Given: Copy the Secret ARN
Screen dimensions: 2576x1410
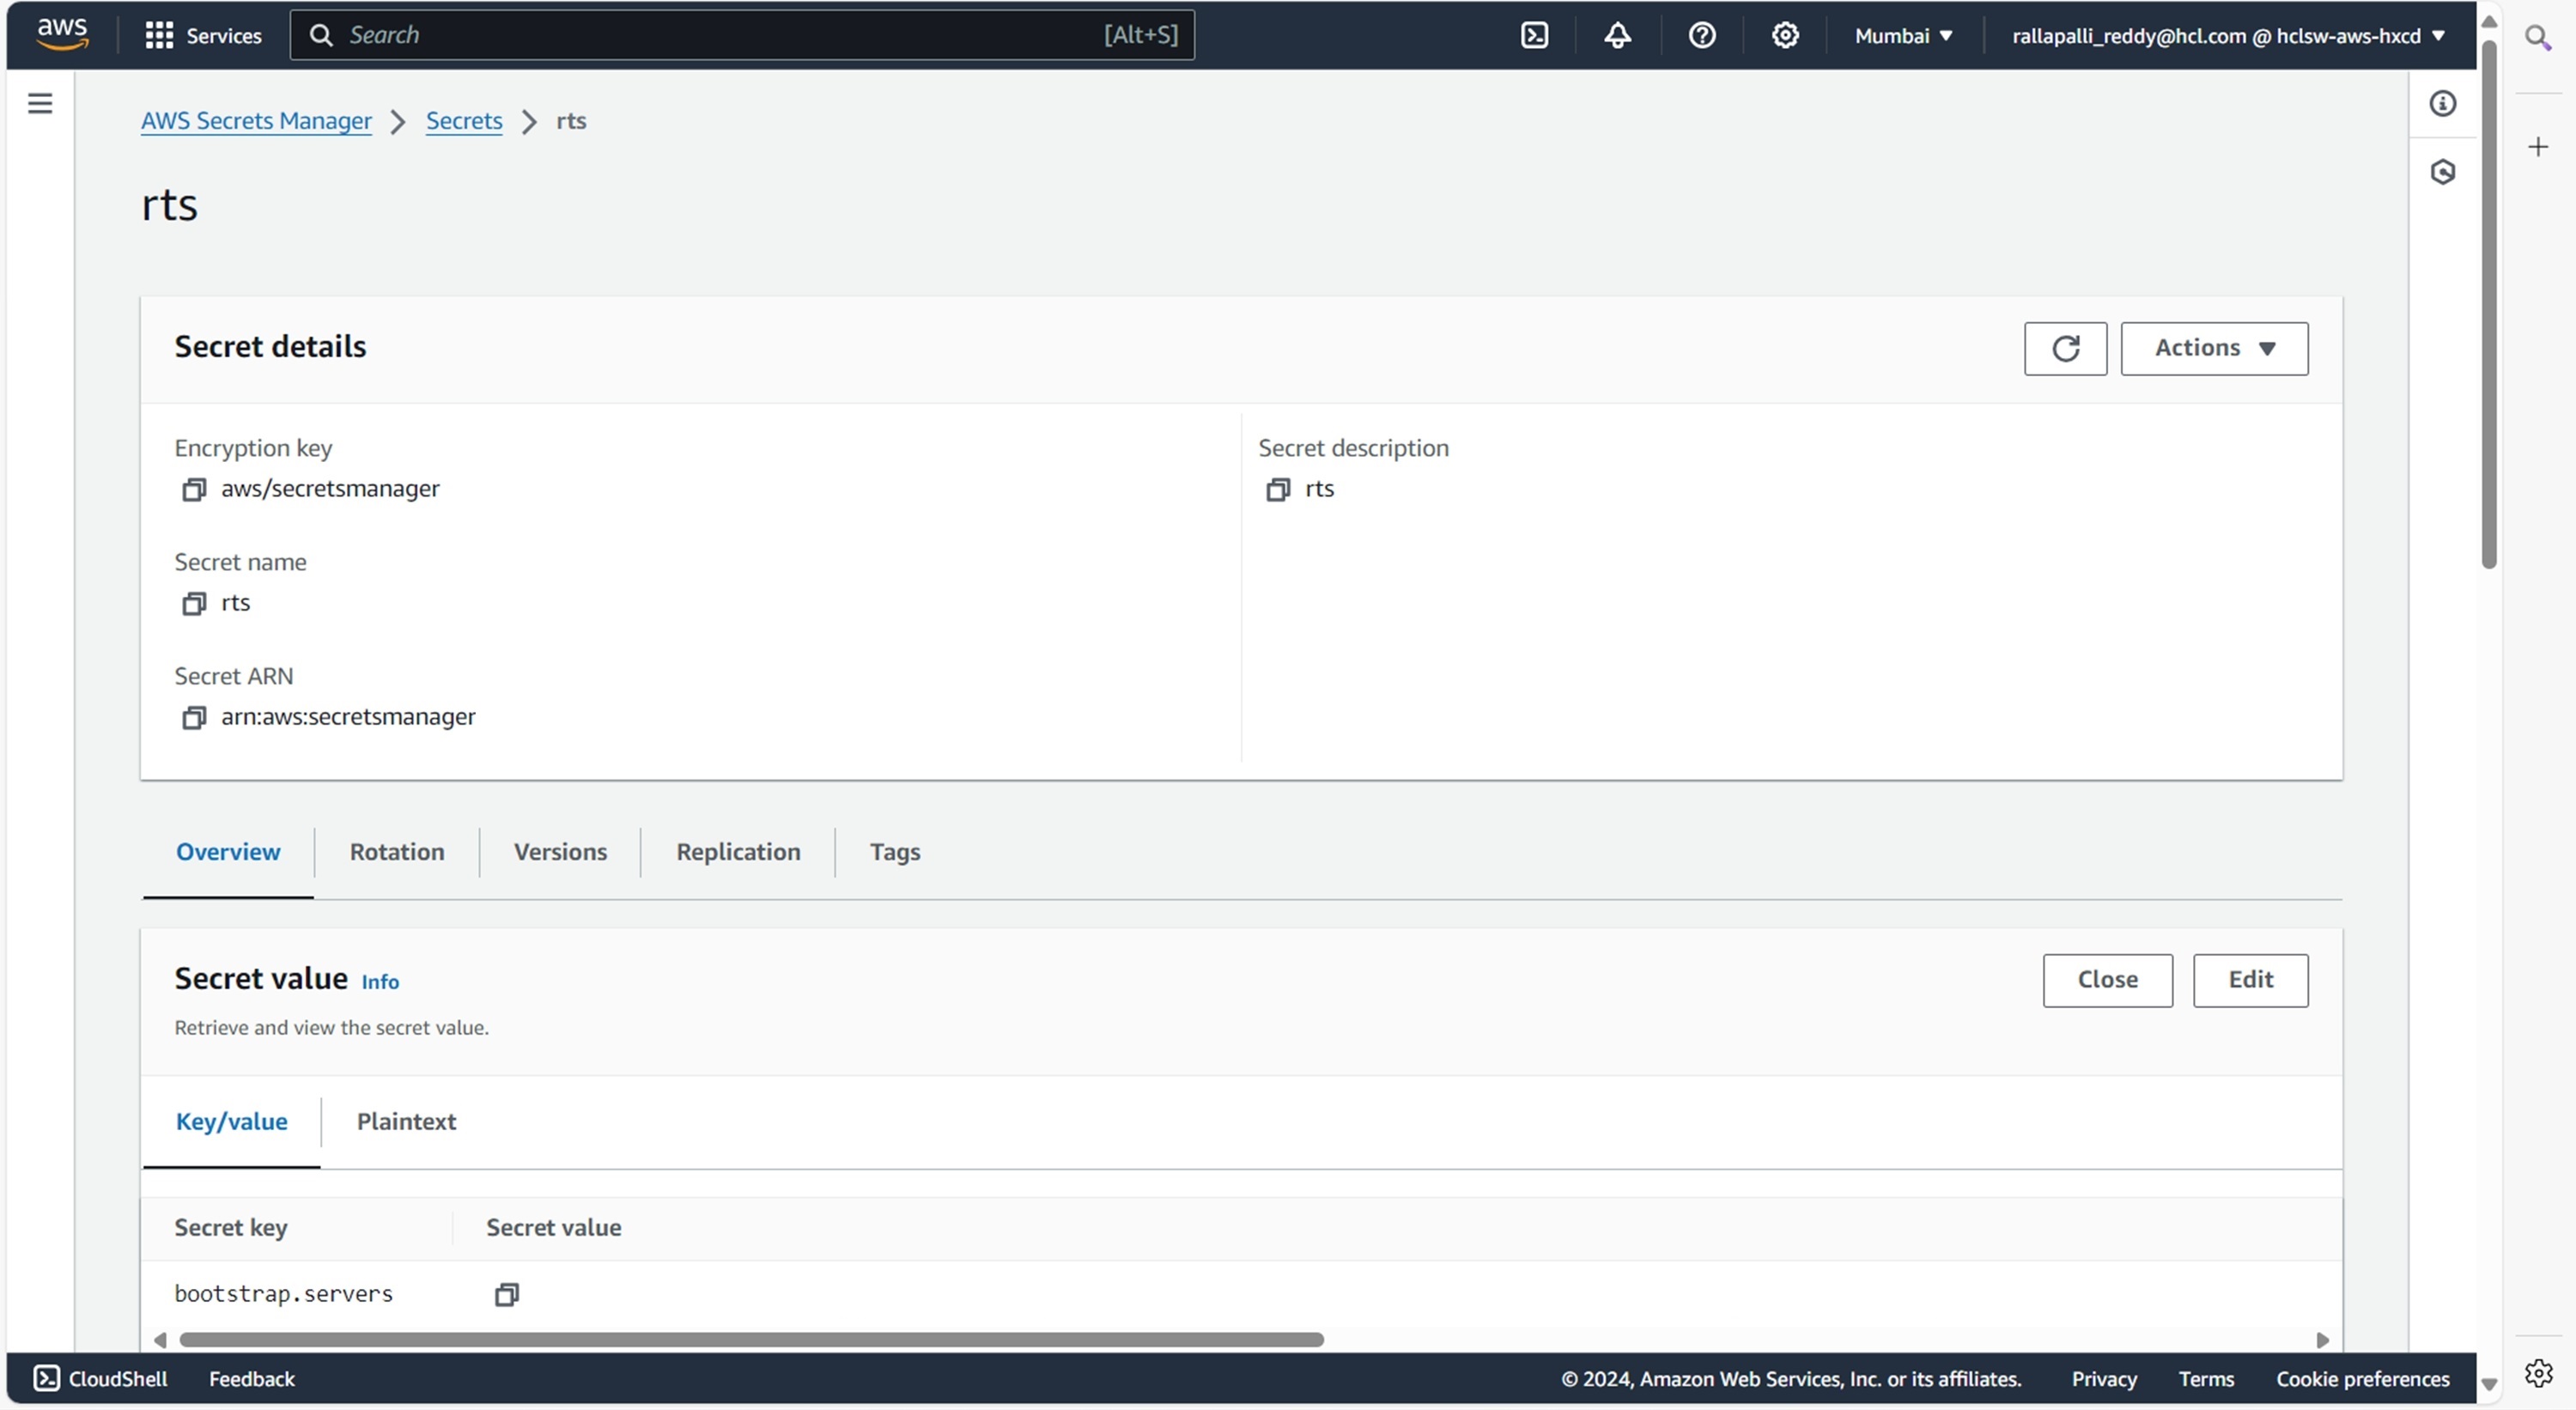Looking at the screenshot, I should point(193,717).
